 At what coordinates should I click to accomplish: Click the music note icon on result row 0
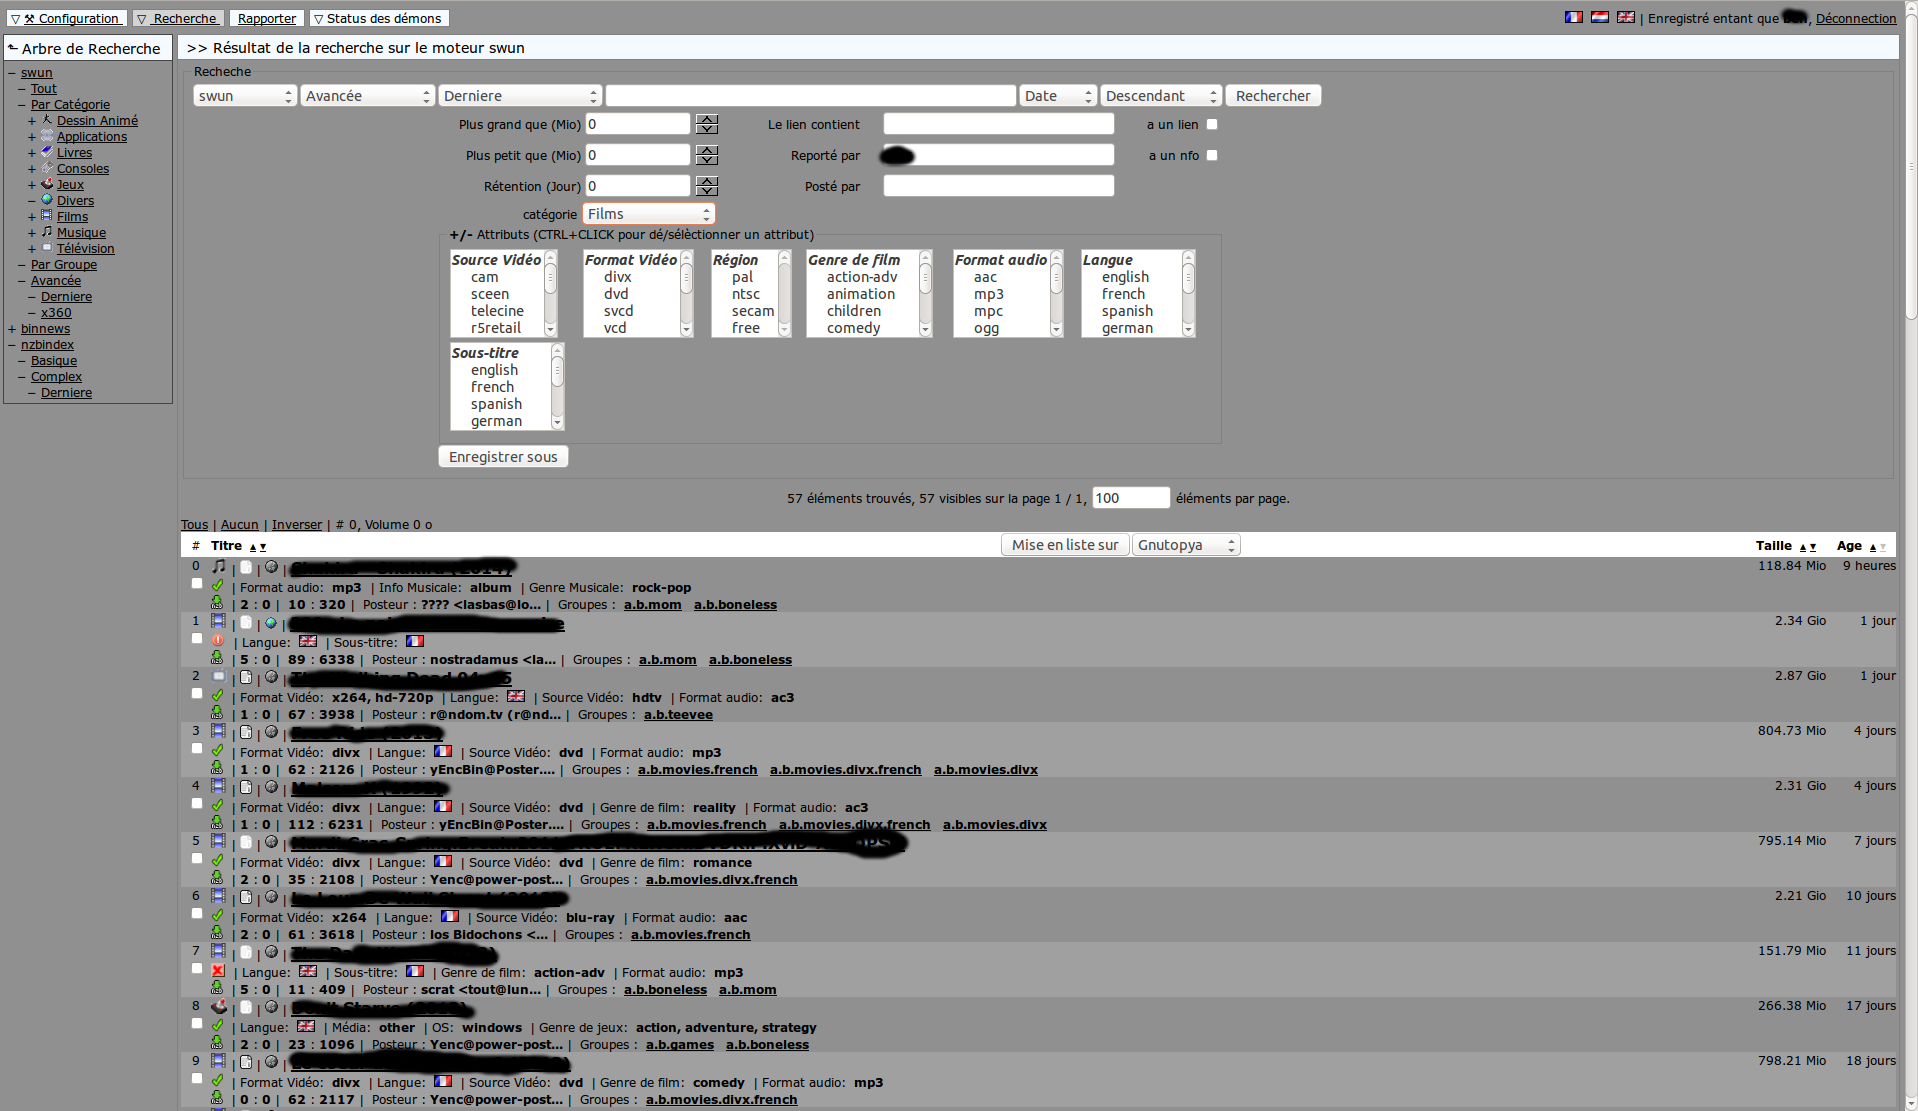(x=219, y=566)
